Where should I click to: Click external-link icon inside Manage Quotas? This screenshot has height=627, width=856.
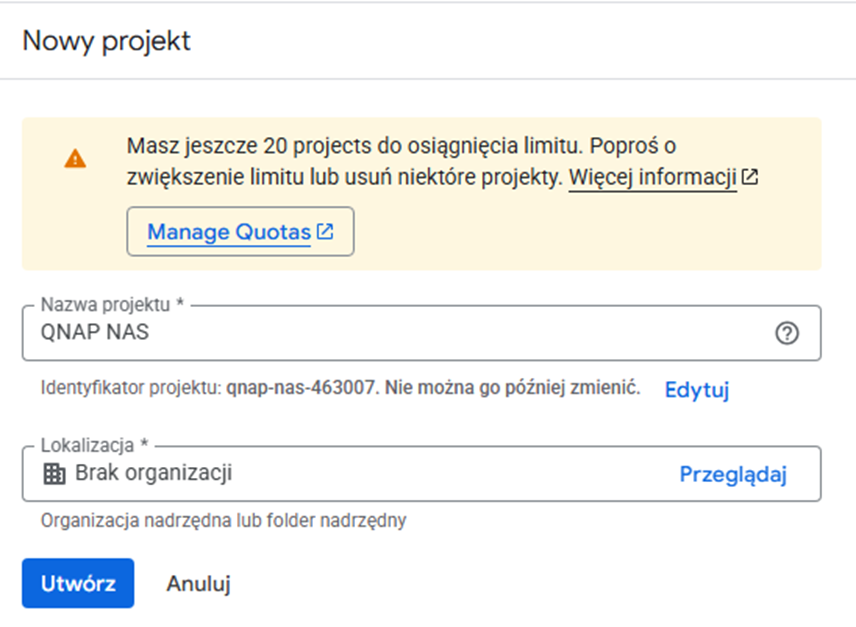325,231
